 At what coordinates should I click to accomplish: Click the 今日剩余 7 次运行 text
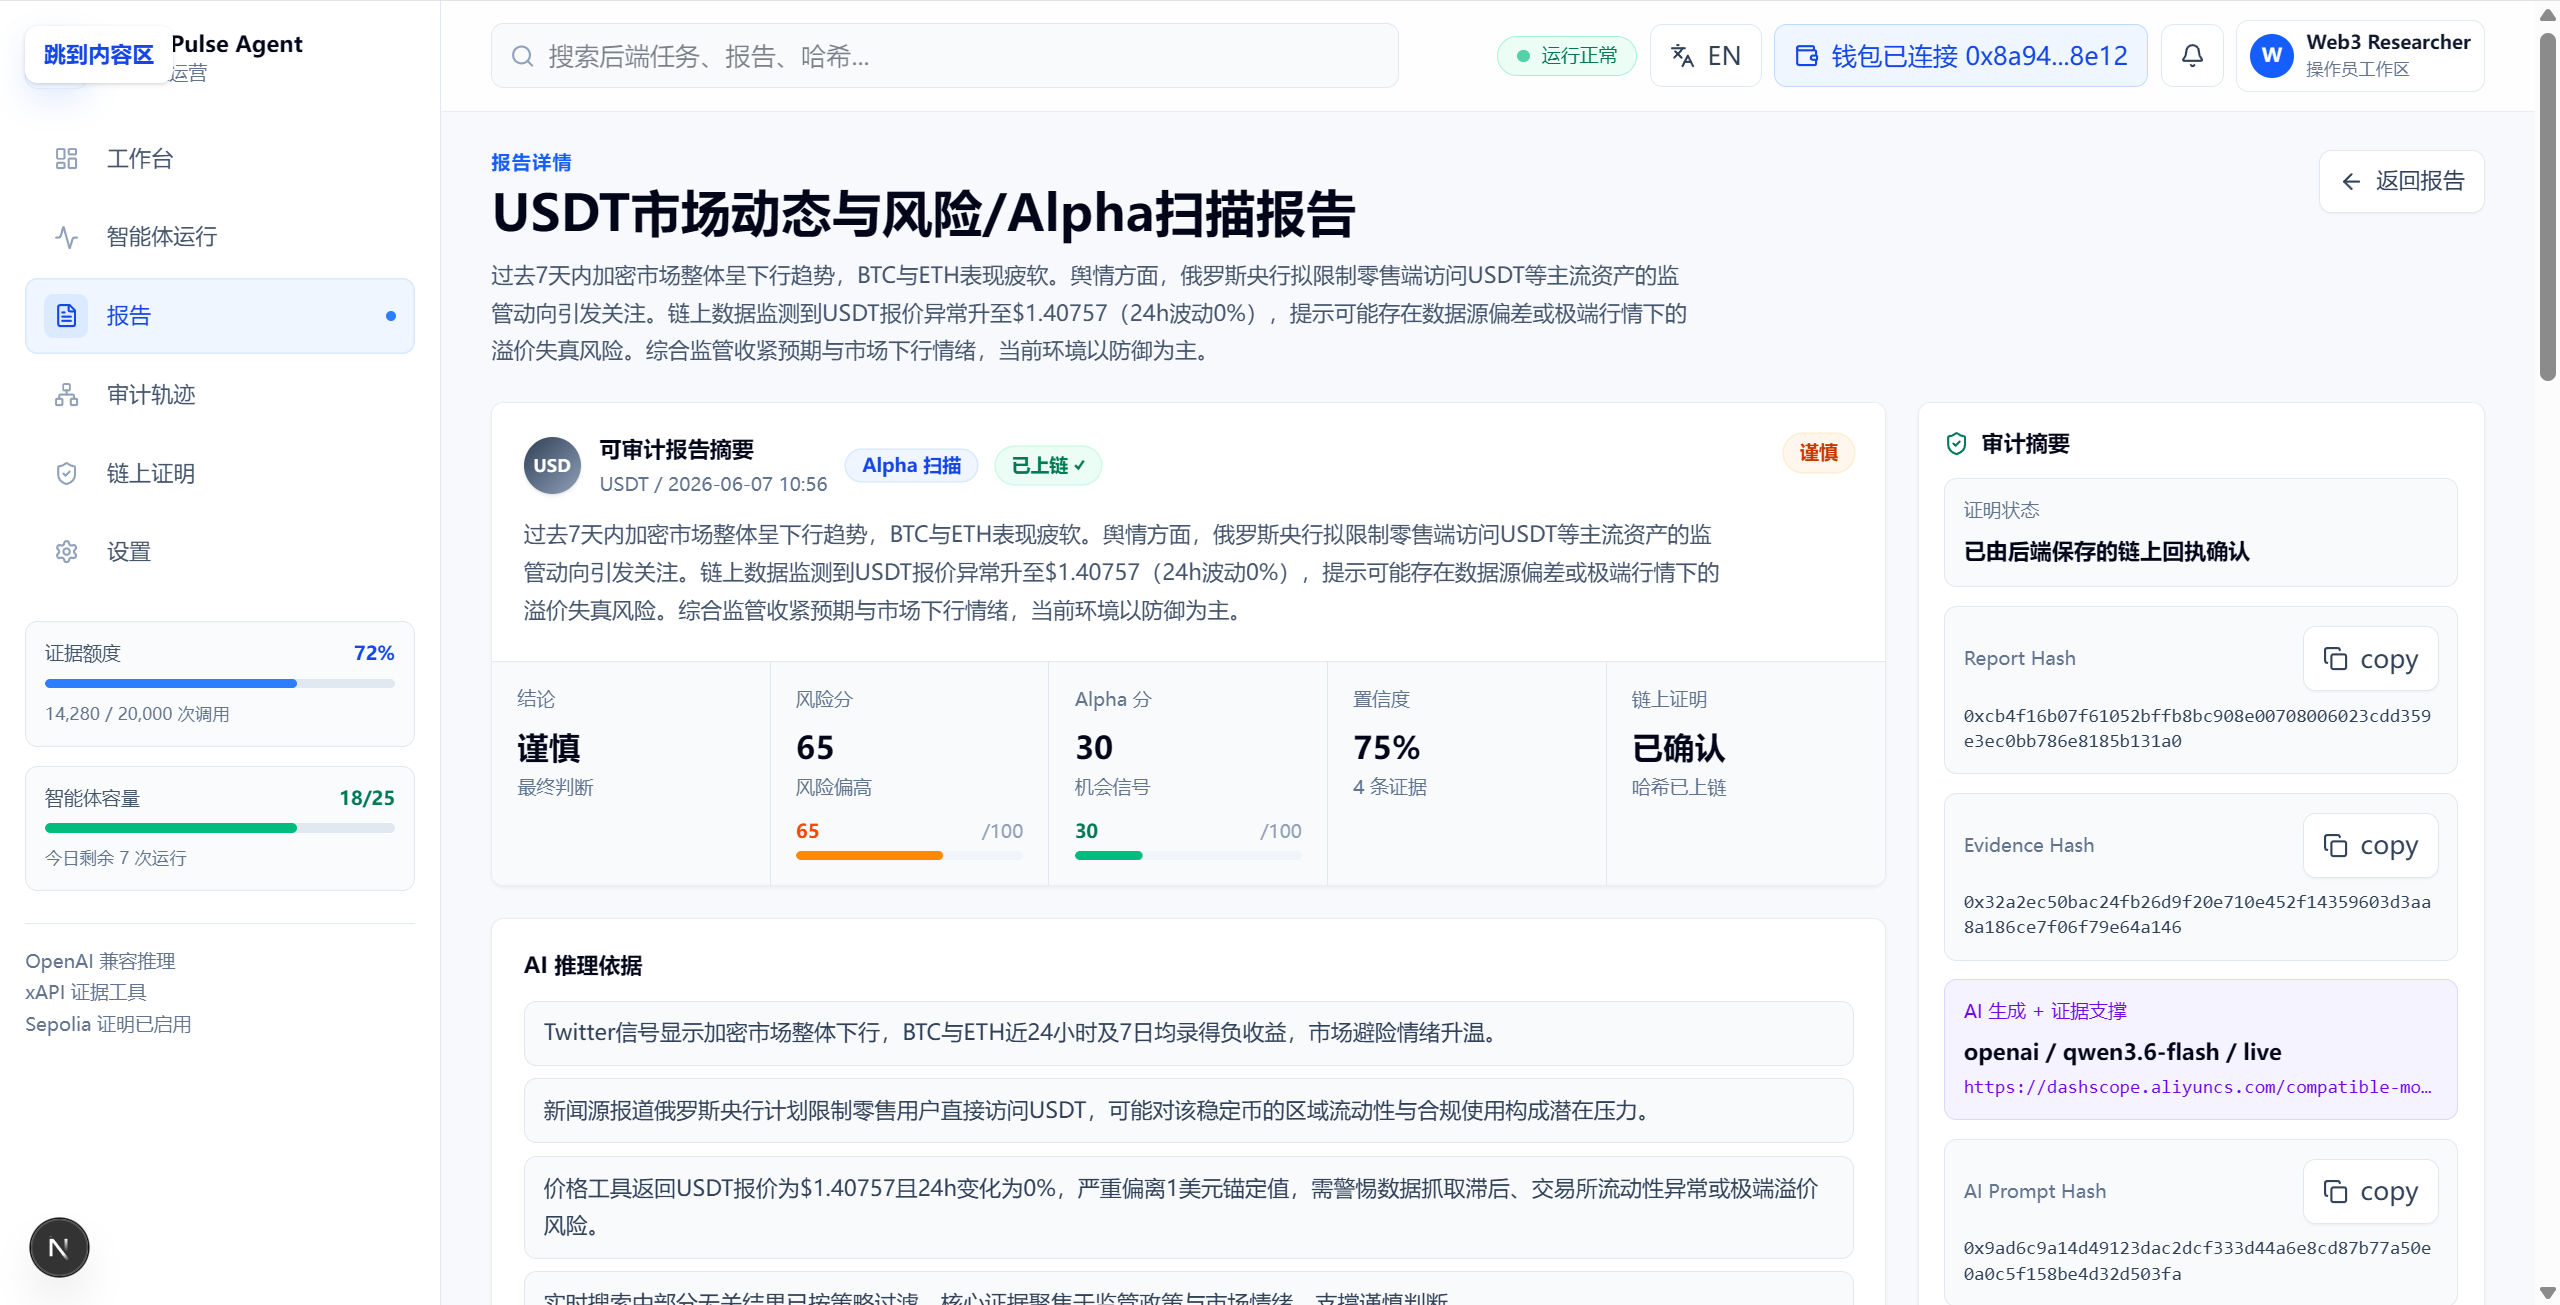(x=116, y=858)
